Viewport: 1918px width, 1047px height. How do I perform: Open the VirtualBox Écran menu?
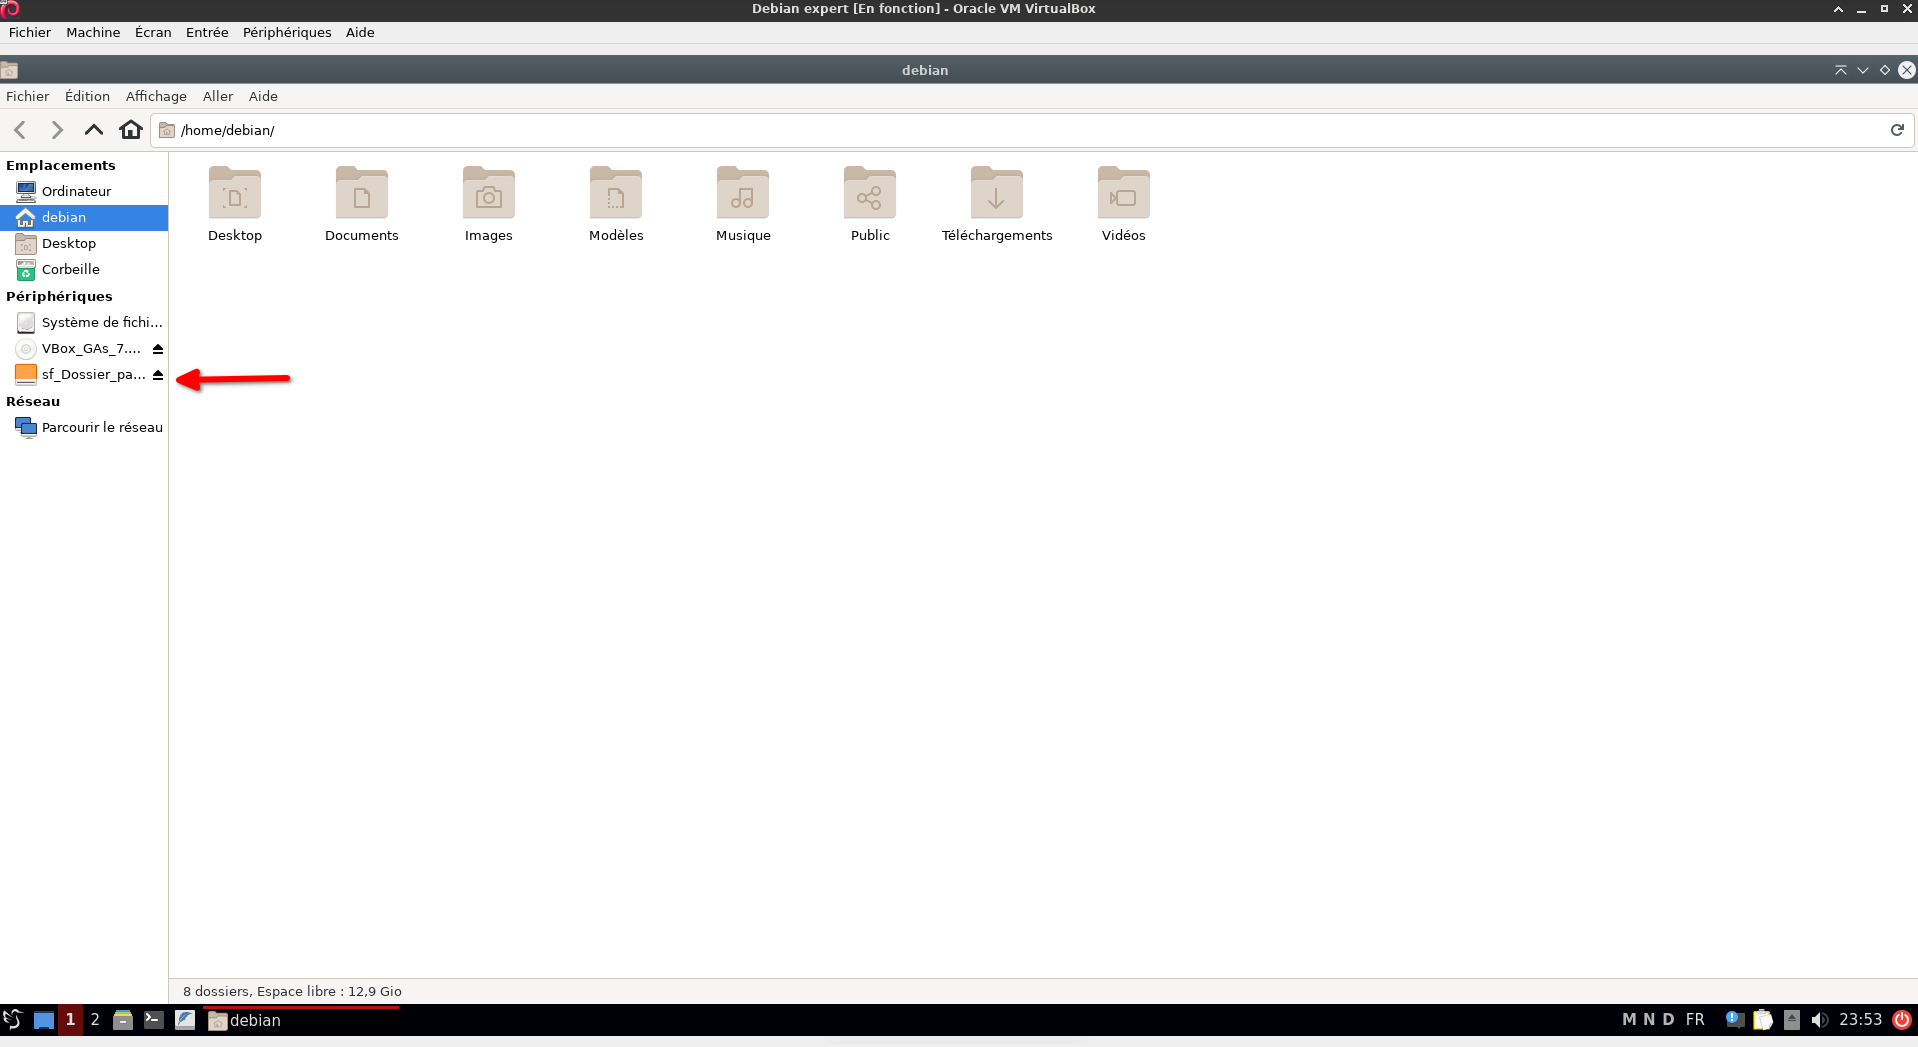153,32
